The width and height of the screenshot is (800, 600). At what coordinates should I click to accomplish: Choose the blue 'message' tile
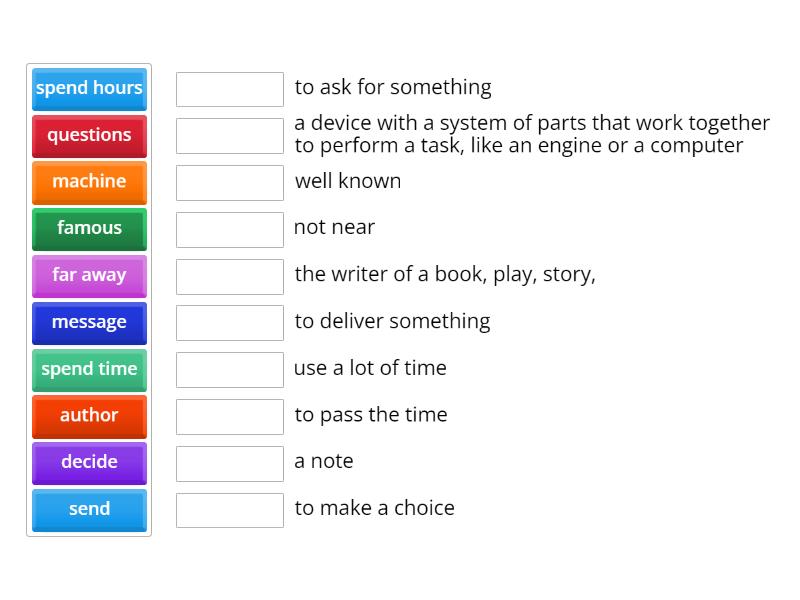89,322
